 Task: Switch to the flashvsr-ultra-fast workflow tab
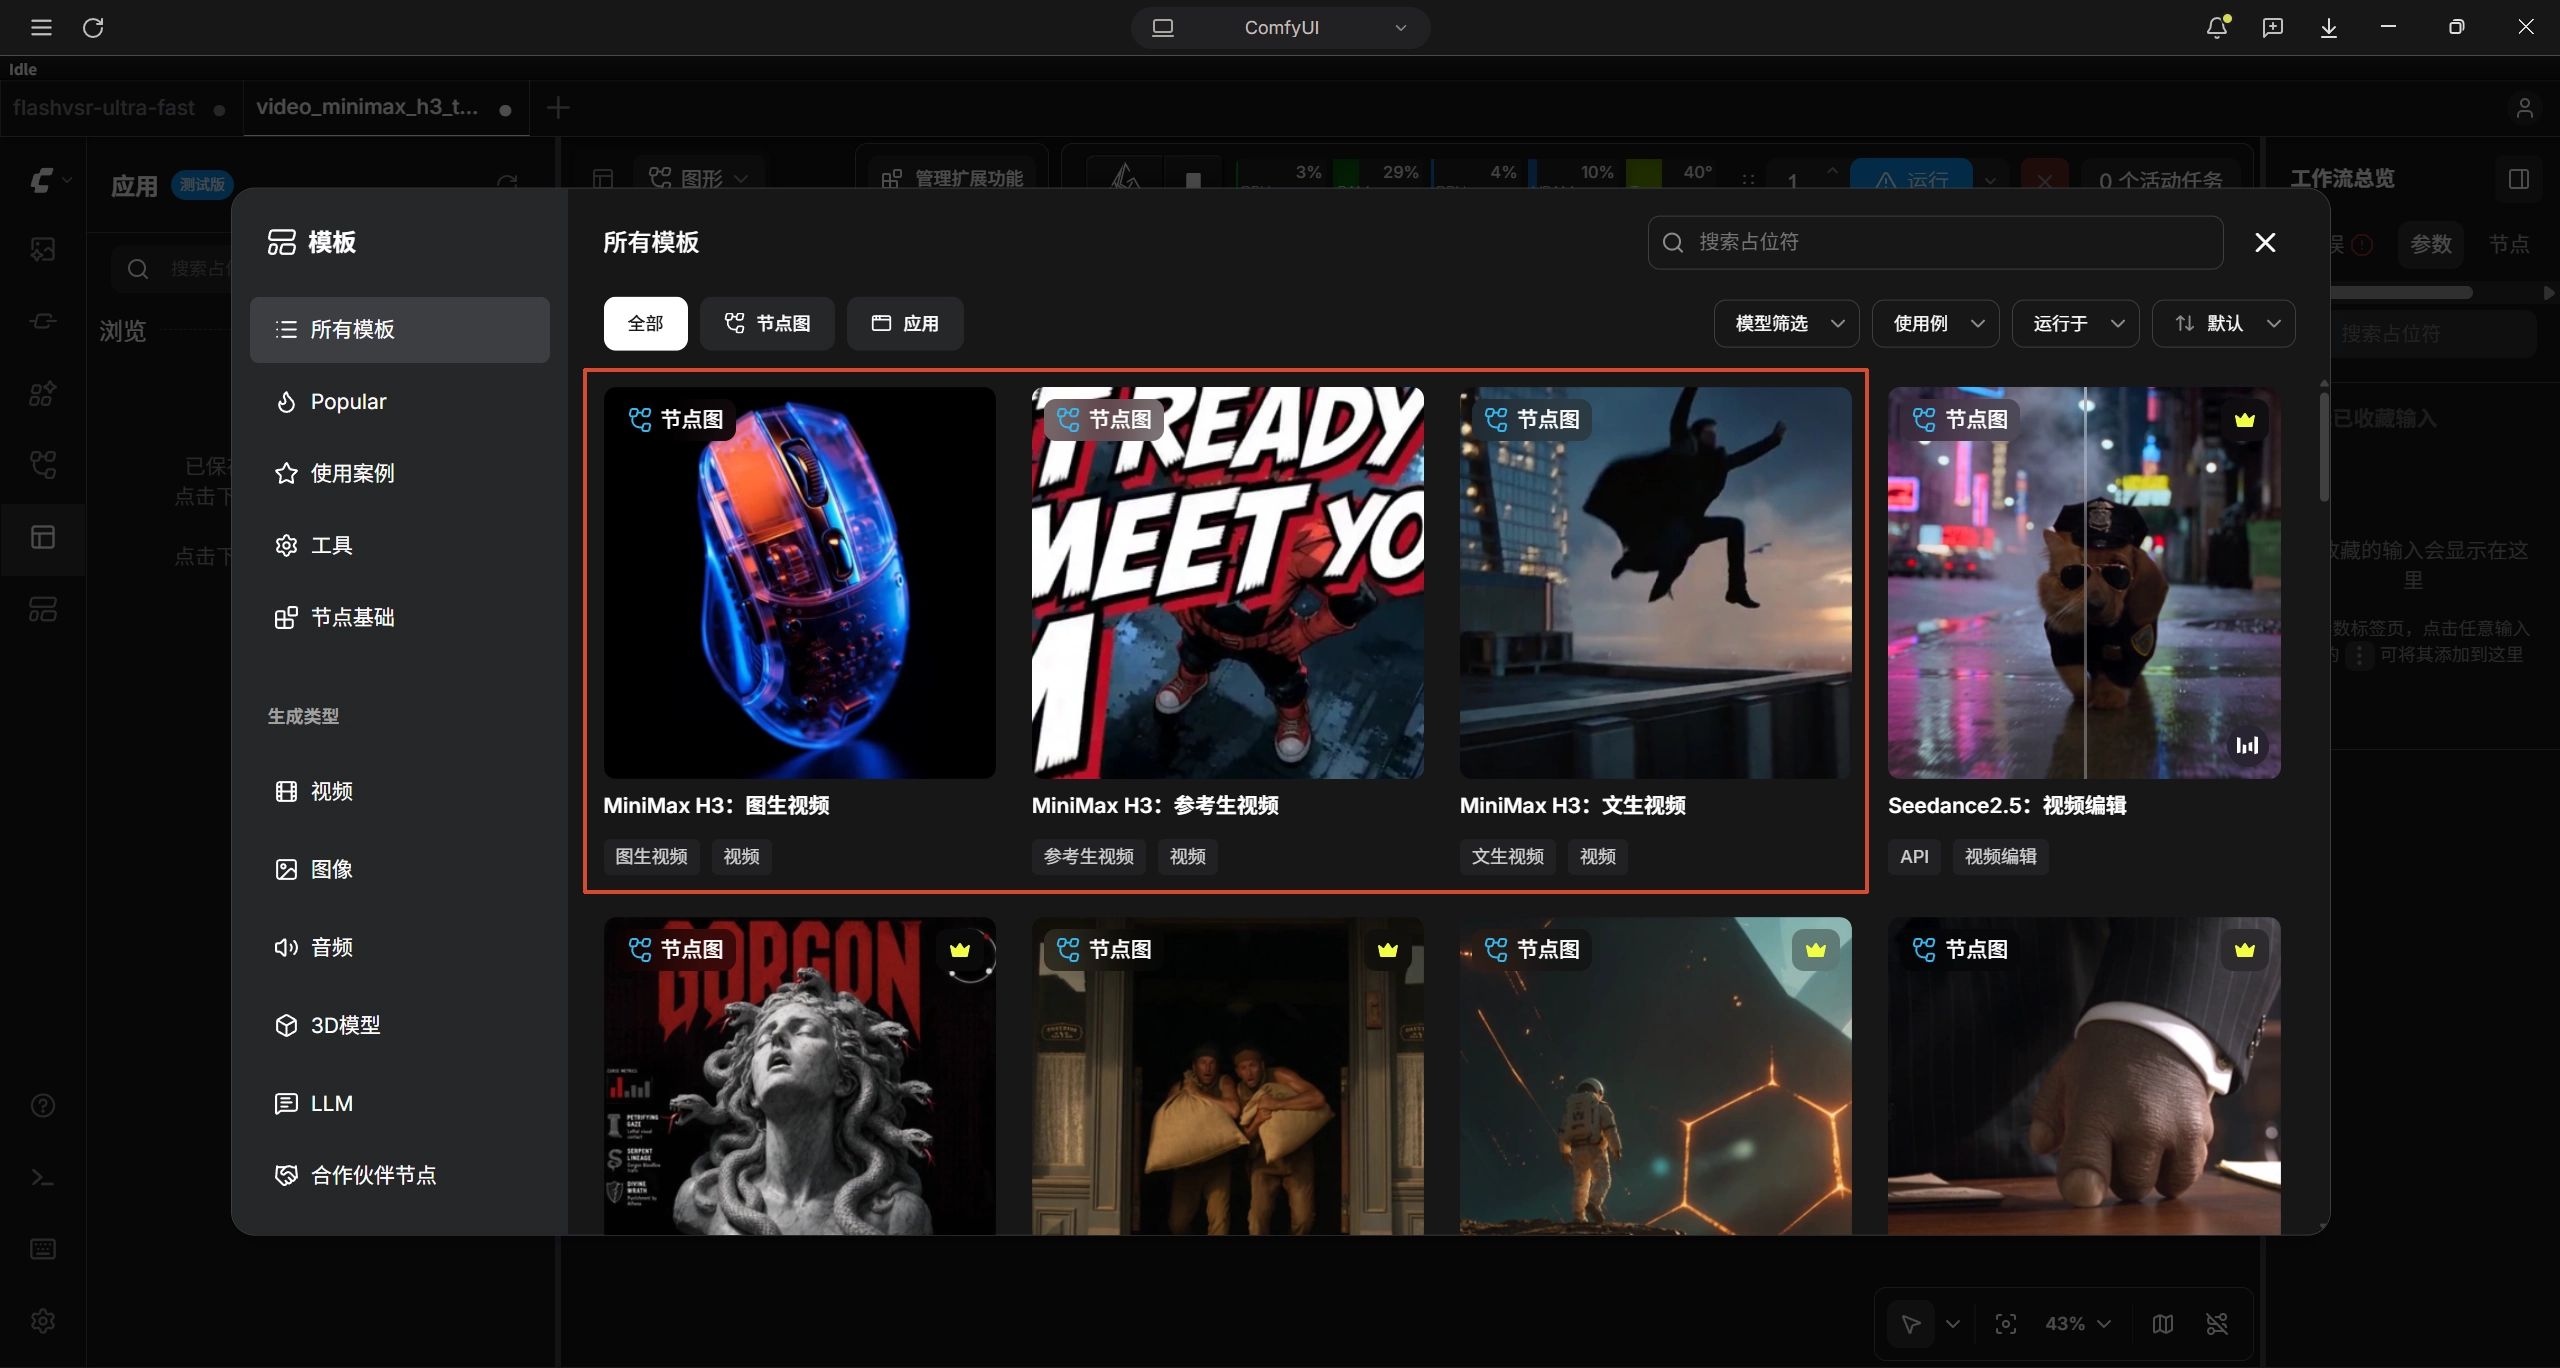[120, 107]
